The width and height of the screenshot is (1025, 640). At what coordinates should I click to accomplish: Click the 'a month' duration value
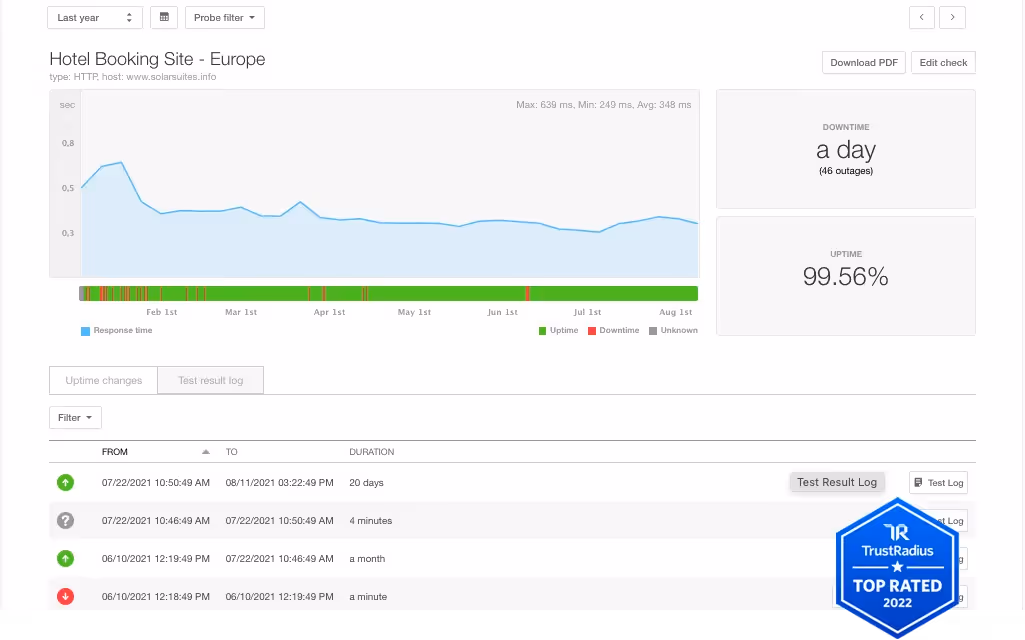tap(367, 559)
